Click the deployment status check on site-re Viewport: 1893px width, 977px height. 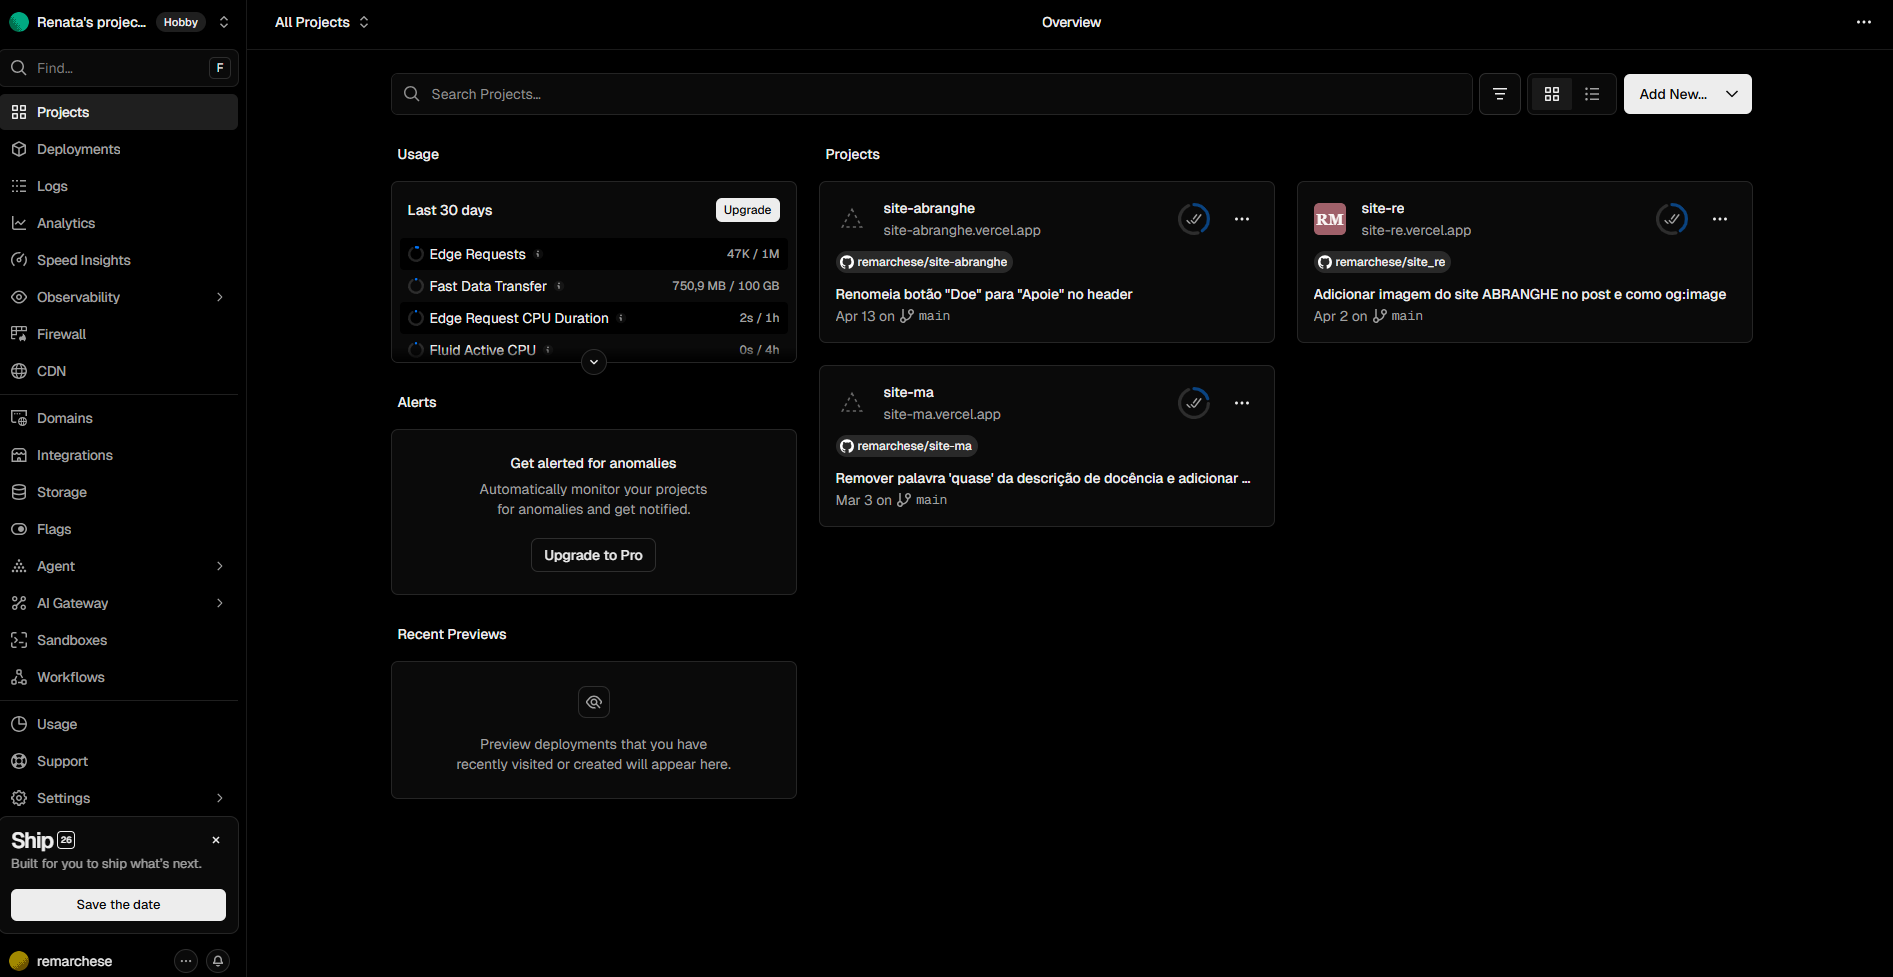(1671, 218)
